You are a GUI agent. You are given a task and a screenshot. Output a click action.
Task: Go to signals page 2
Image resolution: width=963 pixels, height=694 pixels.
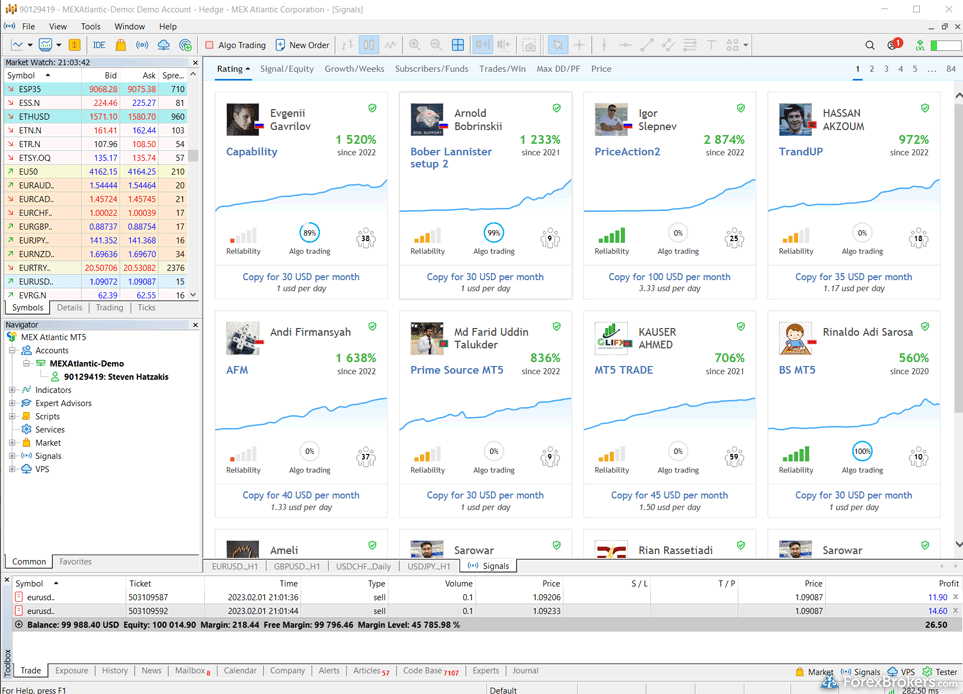click(x=871, y=69)
